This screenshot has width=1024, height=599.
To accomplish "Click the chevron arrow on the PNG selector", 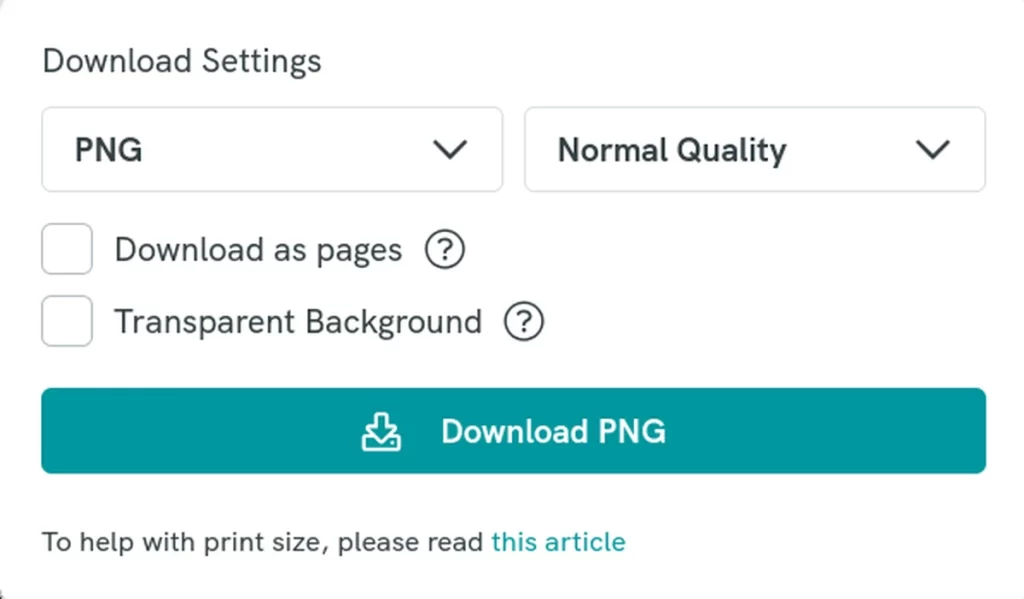I will click(451, 150).
